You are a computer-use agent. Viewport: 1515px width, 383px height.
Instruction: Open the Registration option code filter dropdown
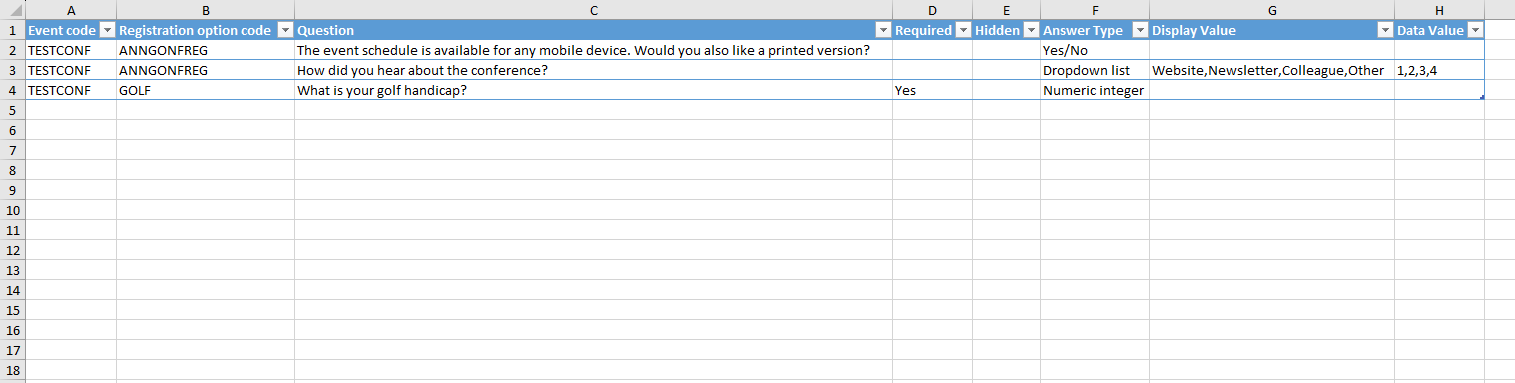pos(284,31)
